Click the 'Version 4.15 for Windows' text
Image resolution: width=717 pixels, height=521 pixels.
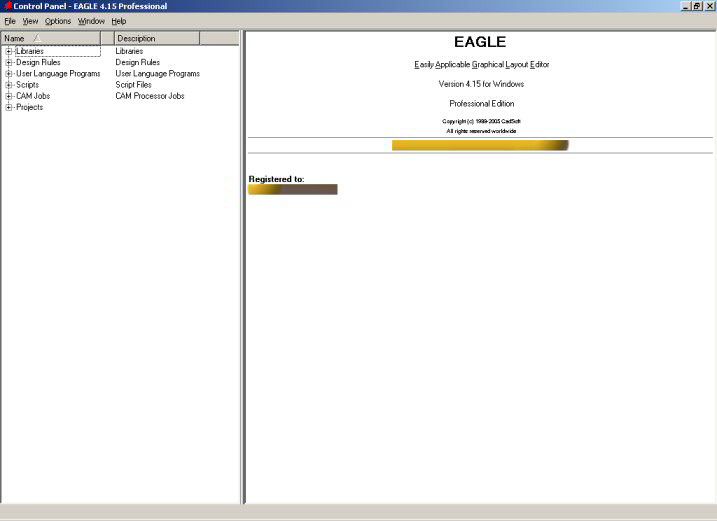[481, 84]
